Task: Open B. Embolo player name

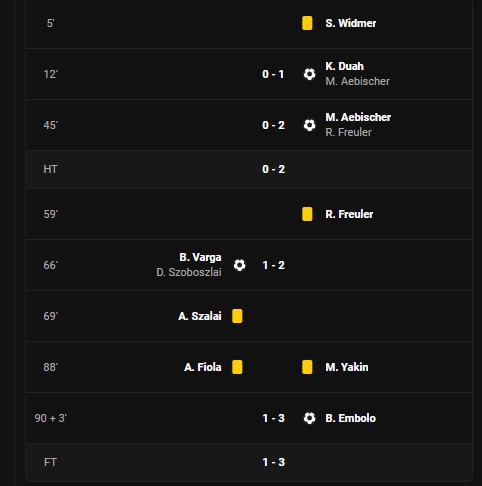Action: (350, 418)
